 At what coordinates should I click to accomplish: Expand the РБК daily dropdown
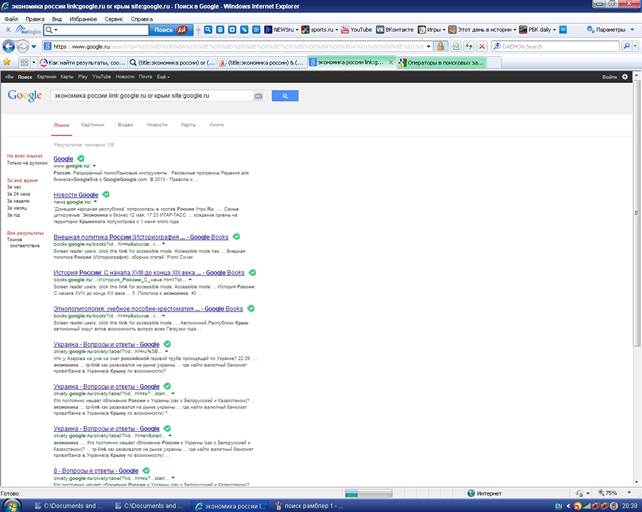tap(554, 30)
